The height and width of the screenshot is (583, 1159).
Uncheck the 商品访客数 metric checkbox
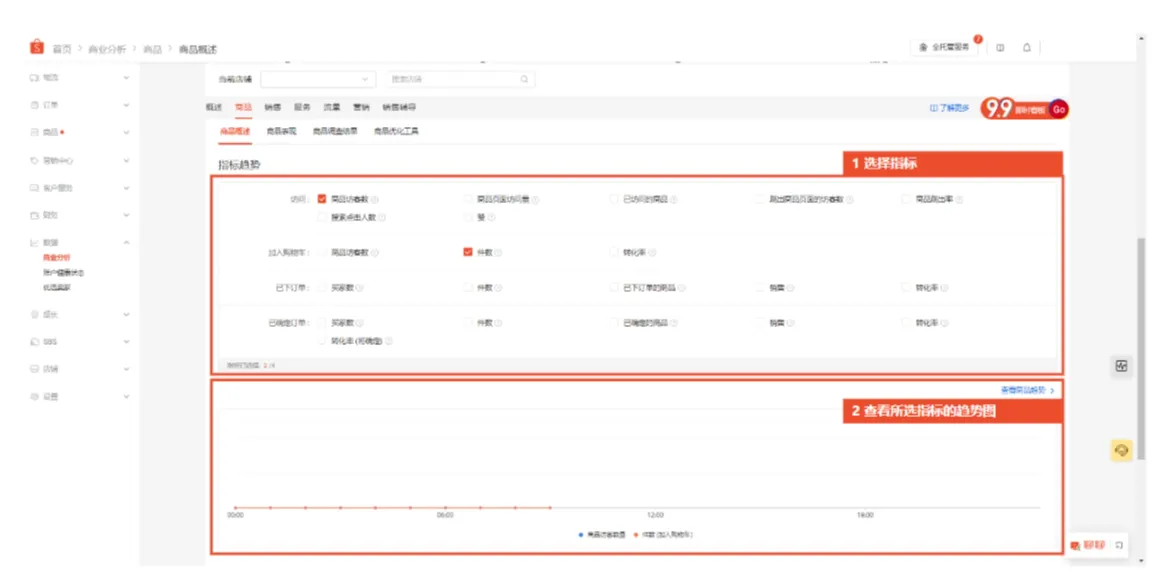coord(321,196)
